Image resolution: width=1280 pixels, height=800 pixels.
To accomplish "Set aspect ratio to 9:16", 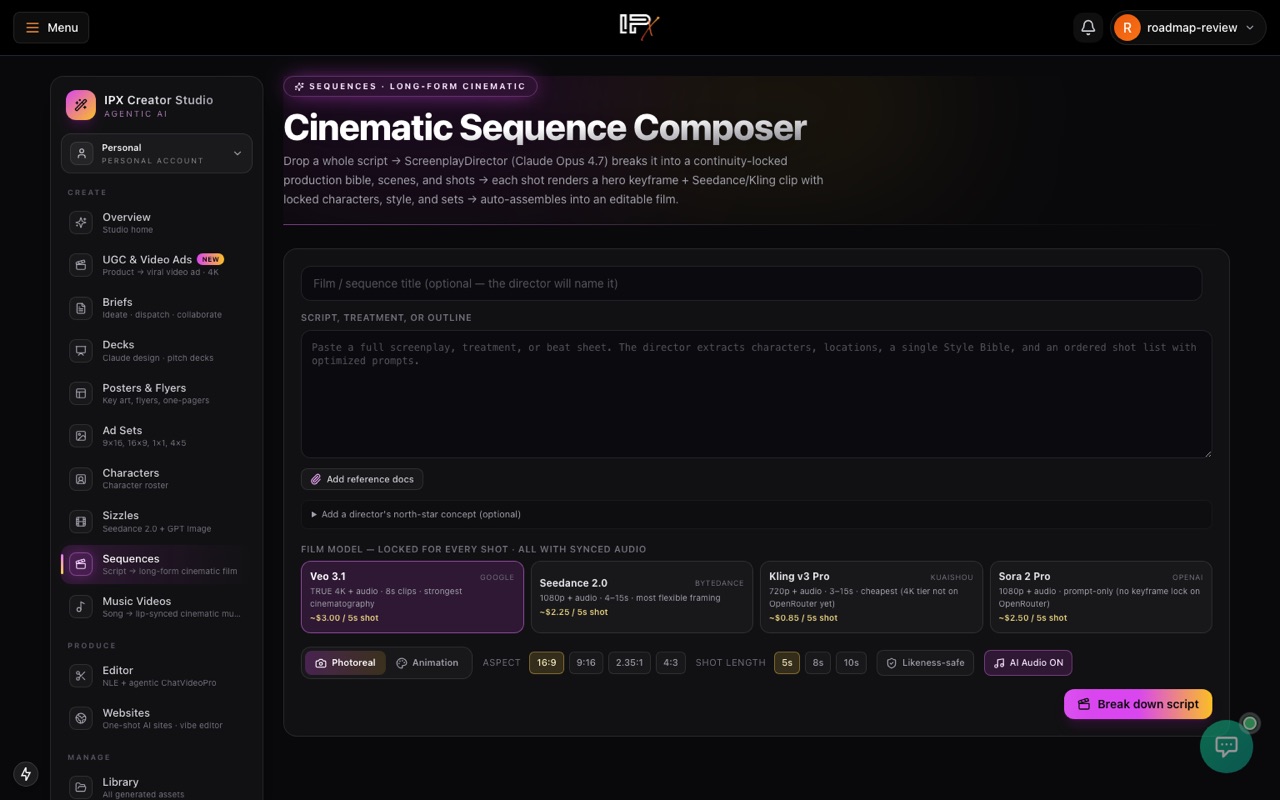I will 586,662.
